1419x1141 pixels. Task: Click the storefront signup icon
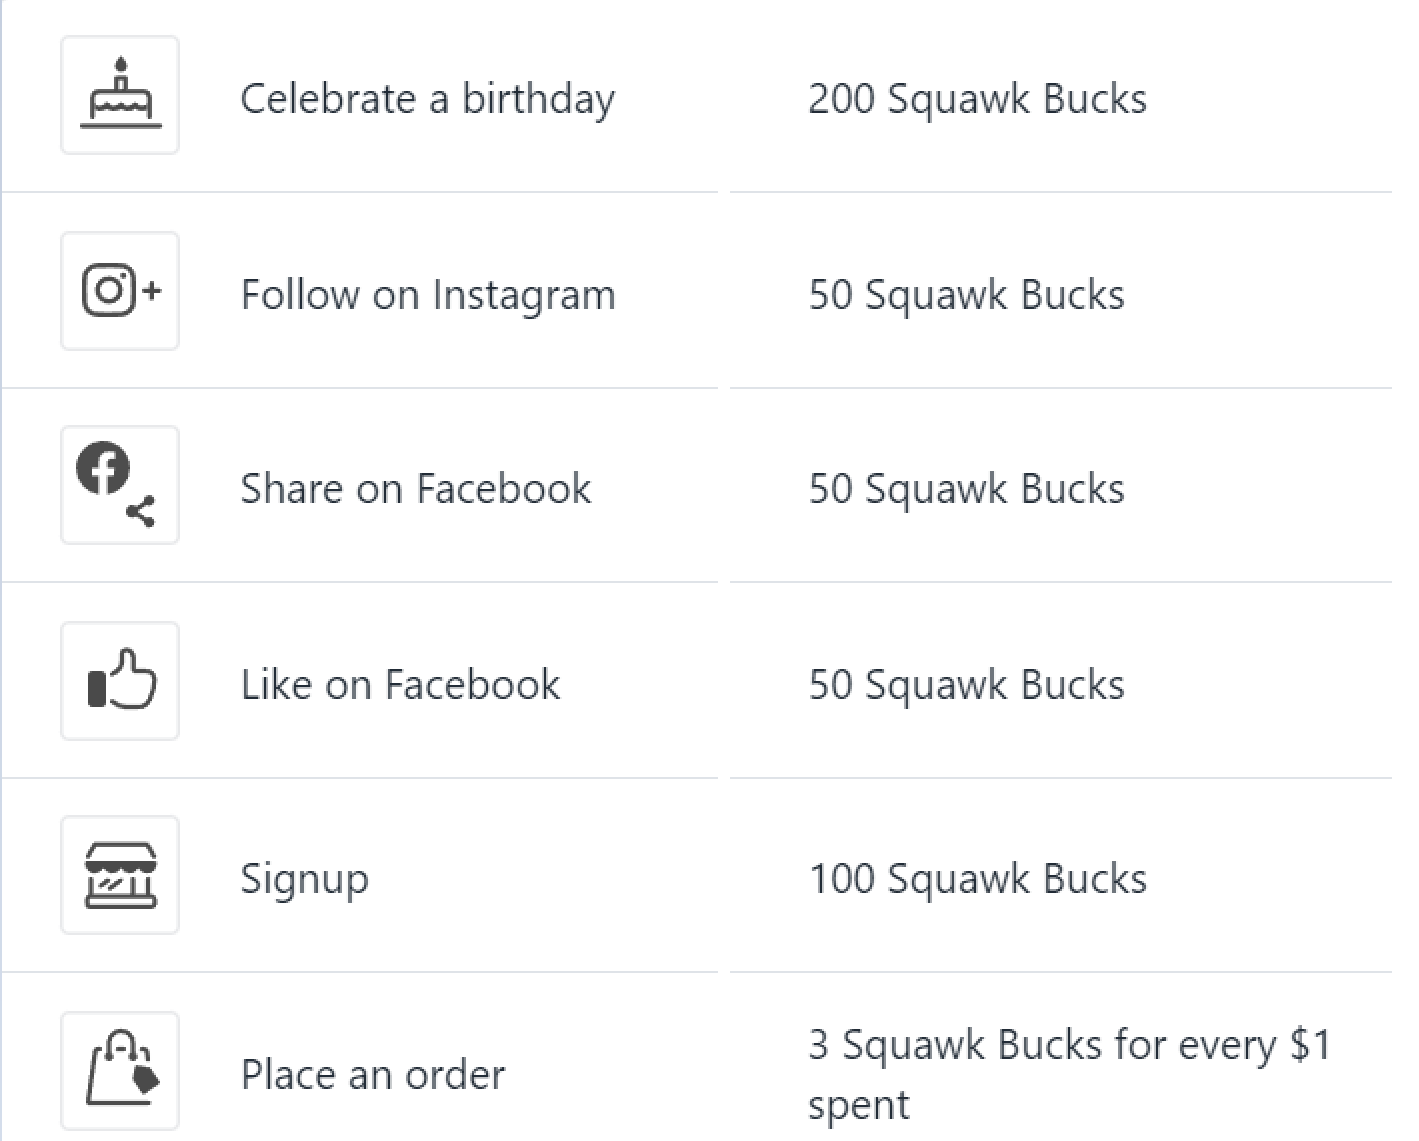coord(120,875)
